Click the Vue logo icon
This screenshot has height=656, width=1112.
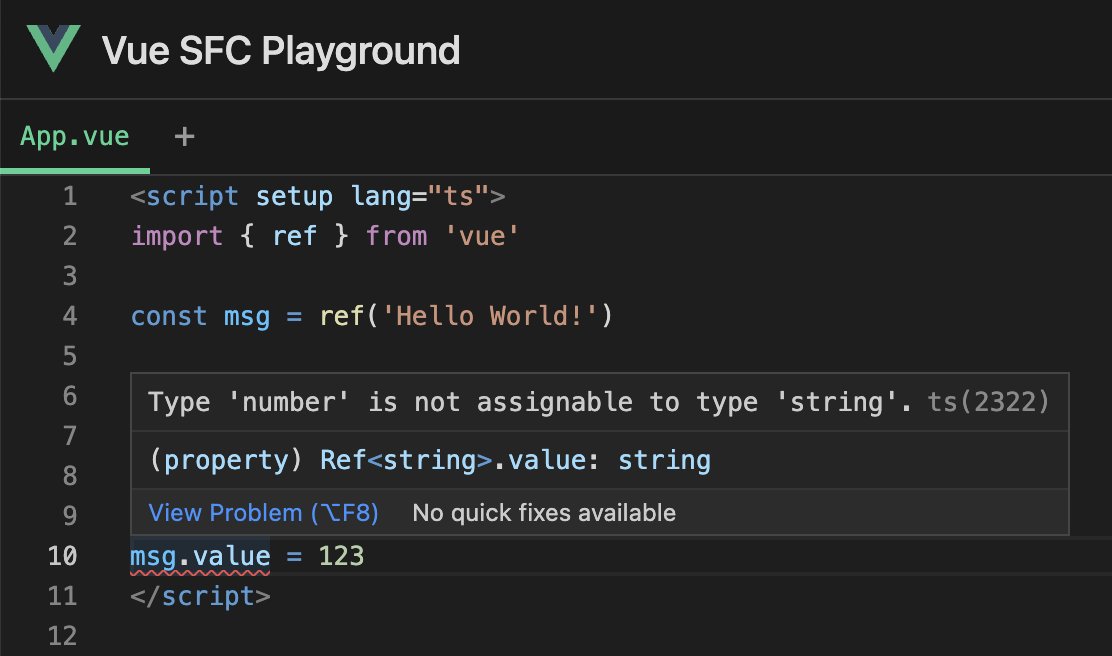click(x=53, y=48)
